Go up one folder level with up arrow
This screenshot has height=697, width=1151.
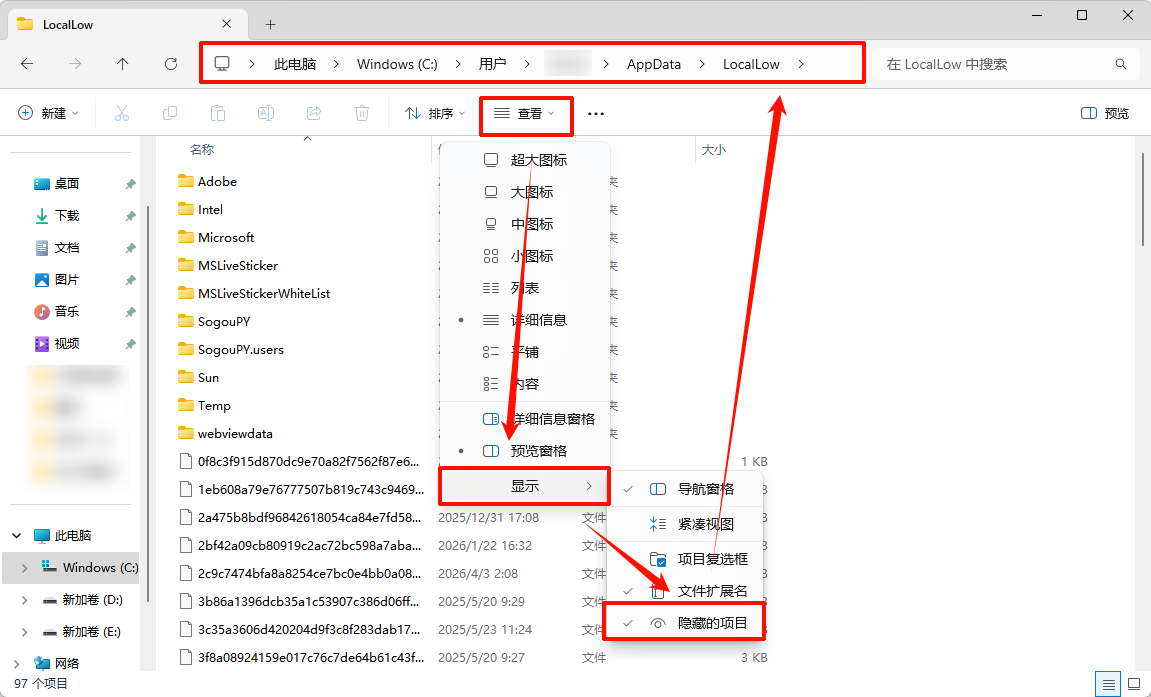[122, 64]
